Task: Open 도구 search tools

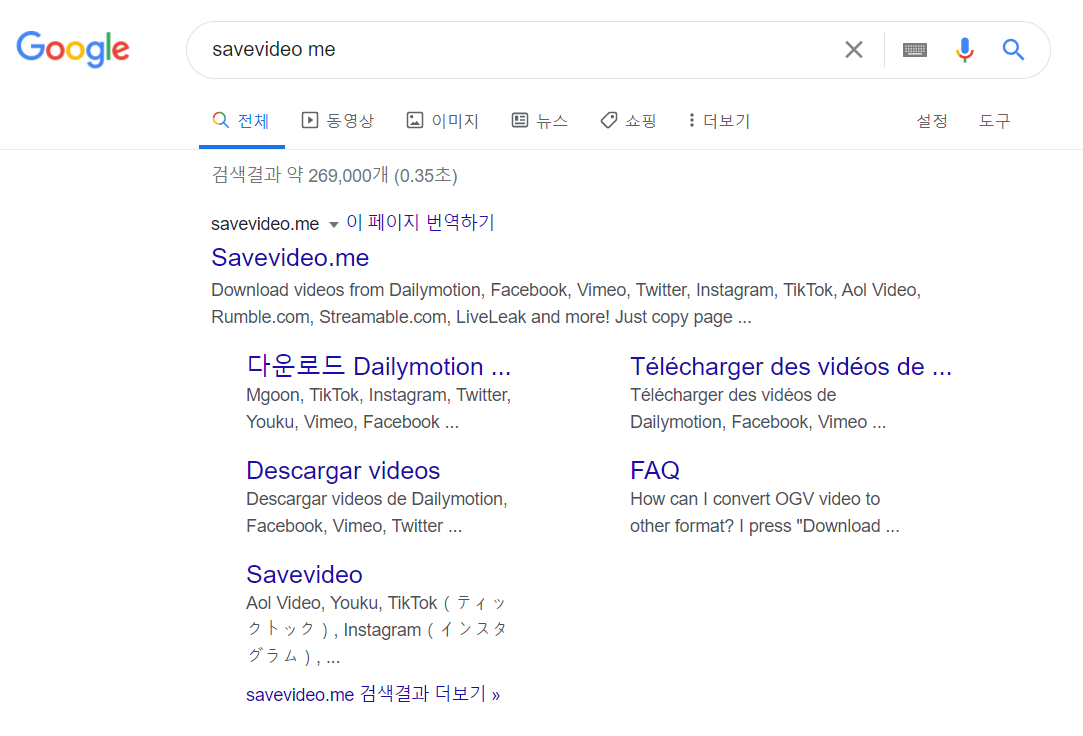Action: pos(995,121)
